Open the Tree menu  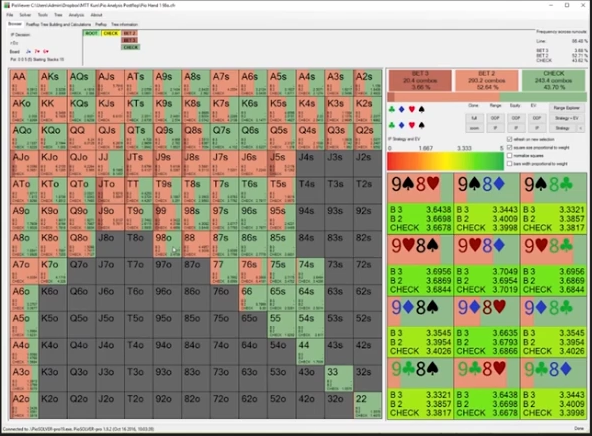[x=58, y=15]
